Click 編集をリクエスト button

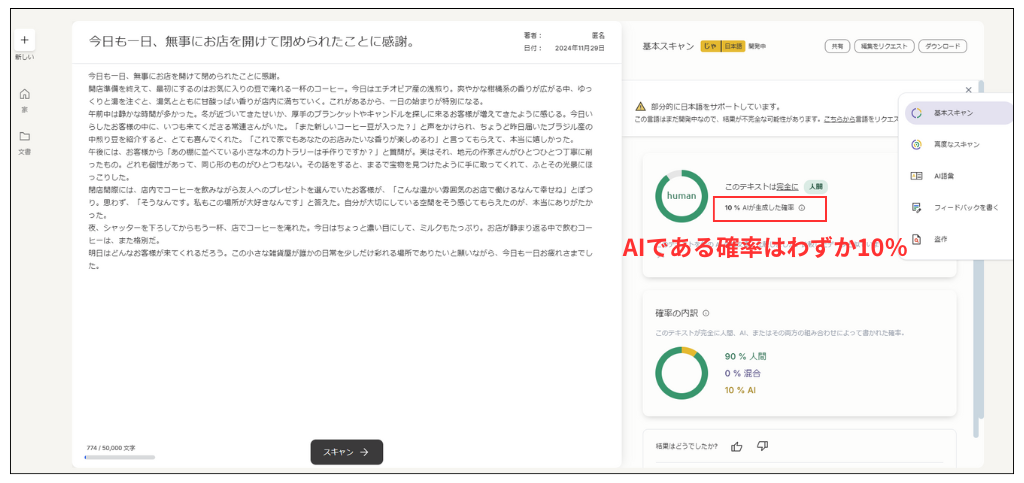pyautogui.click(x=884, y=46)
